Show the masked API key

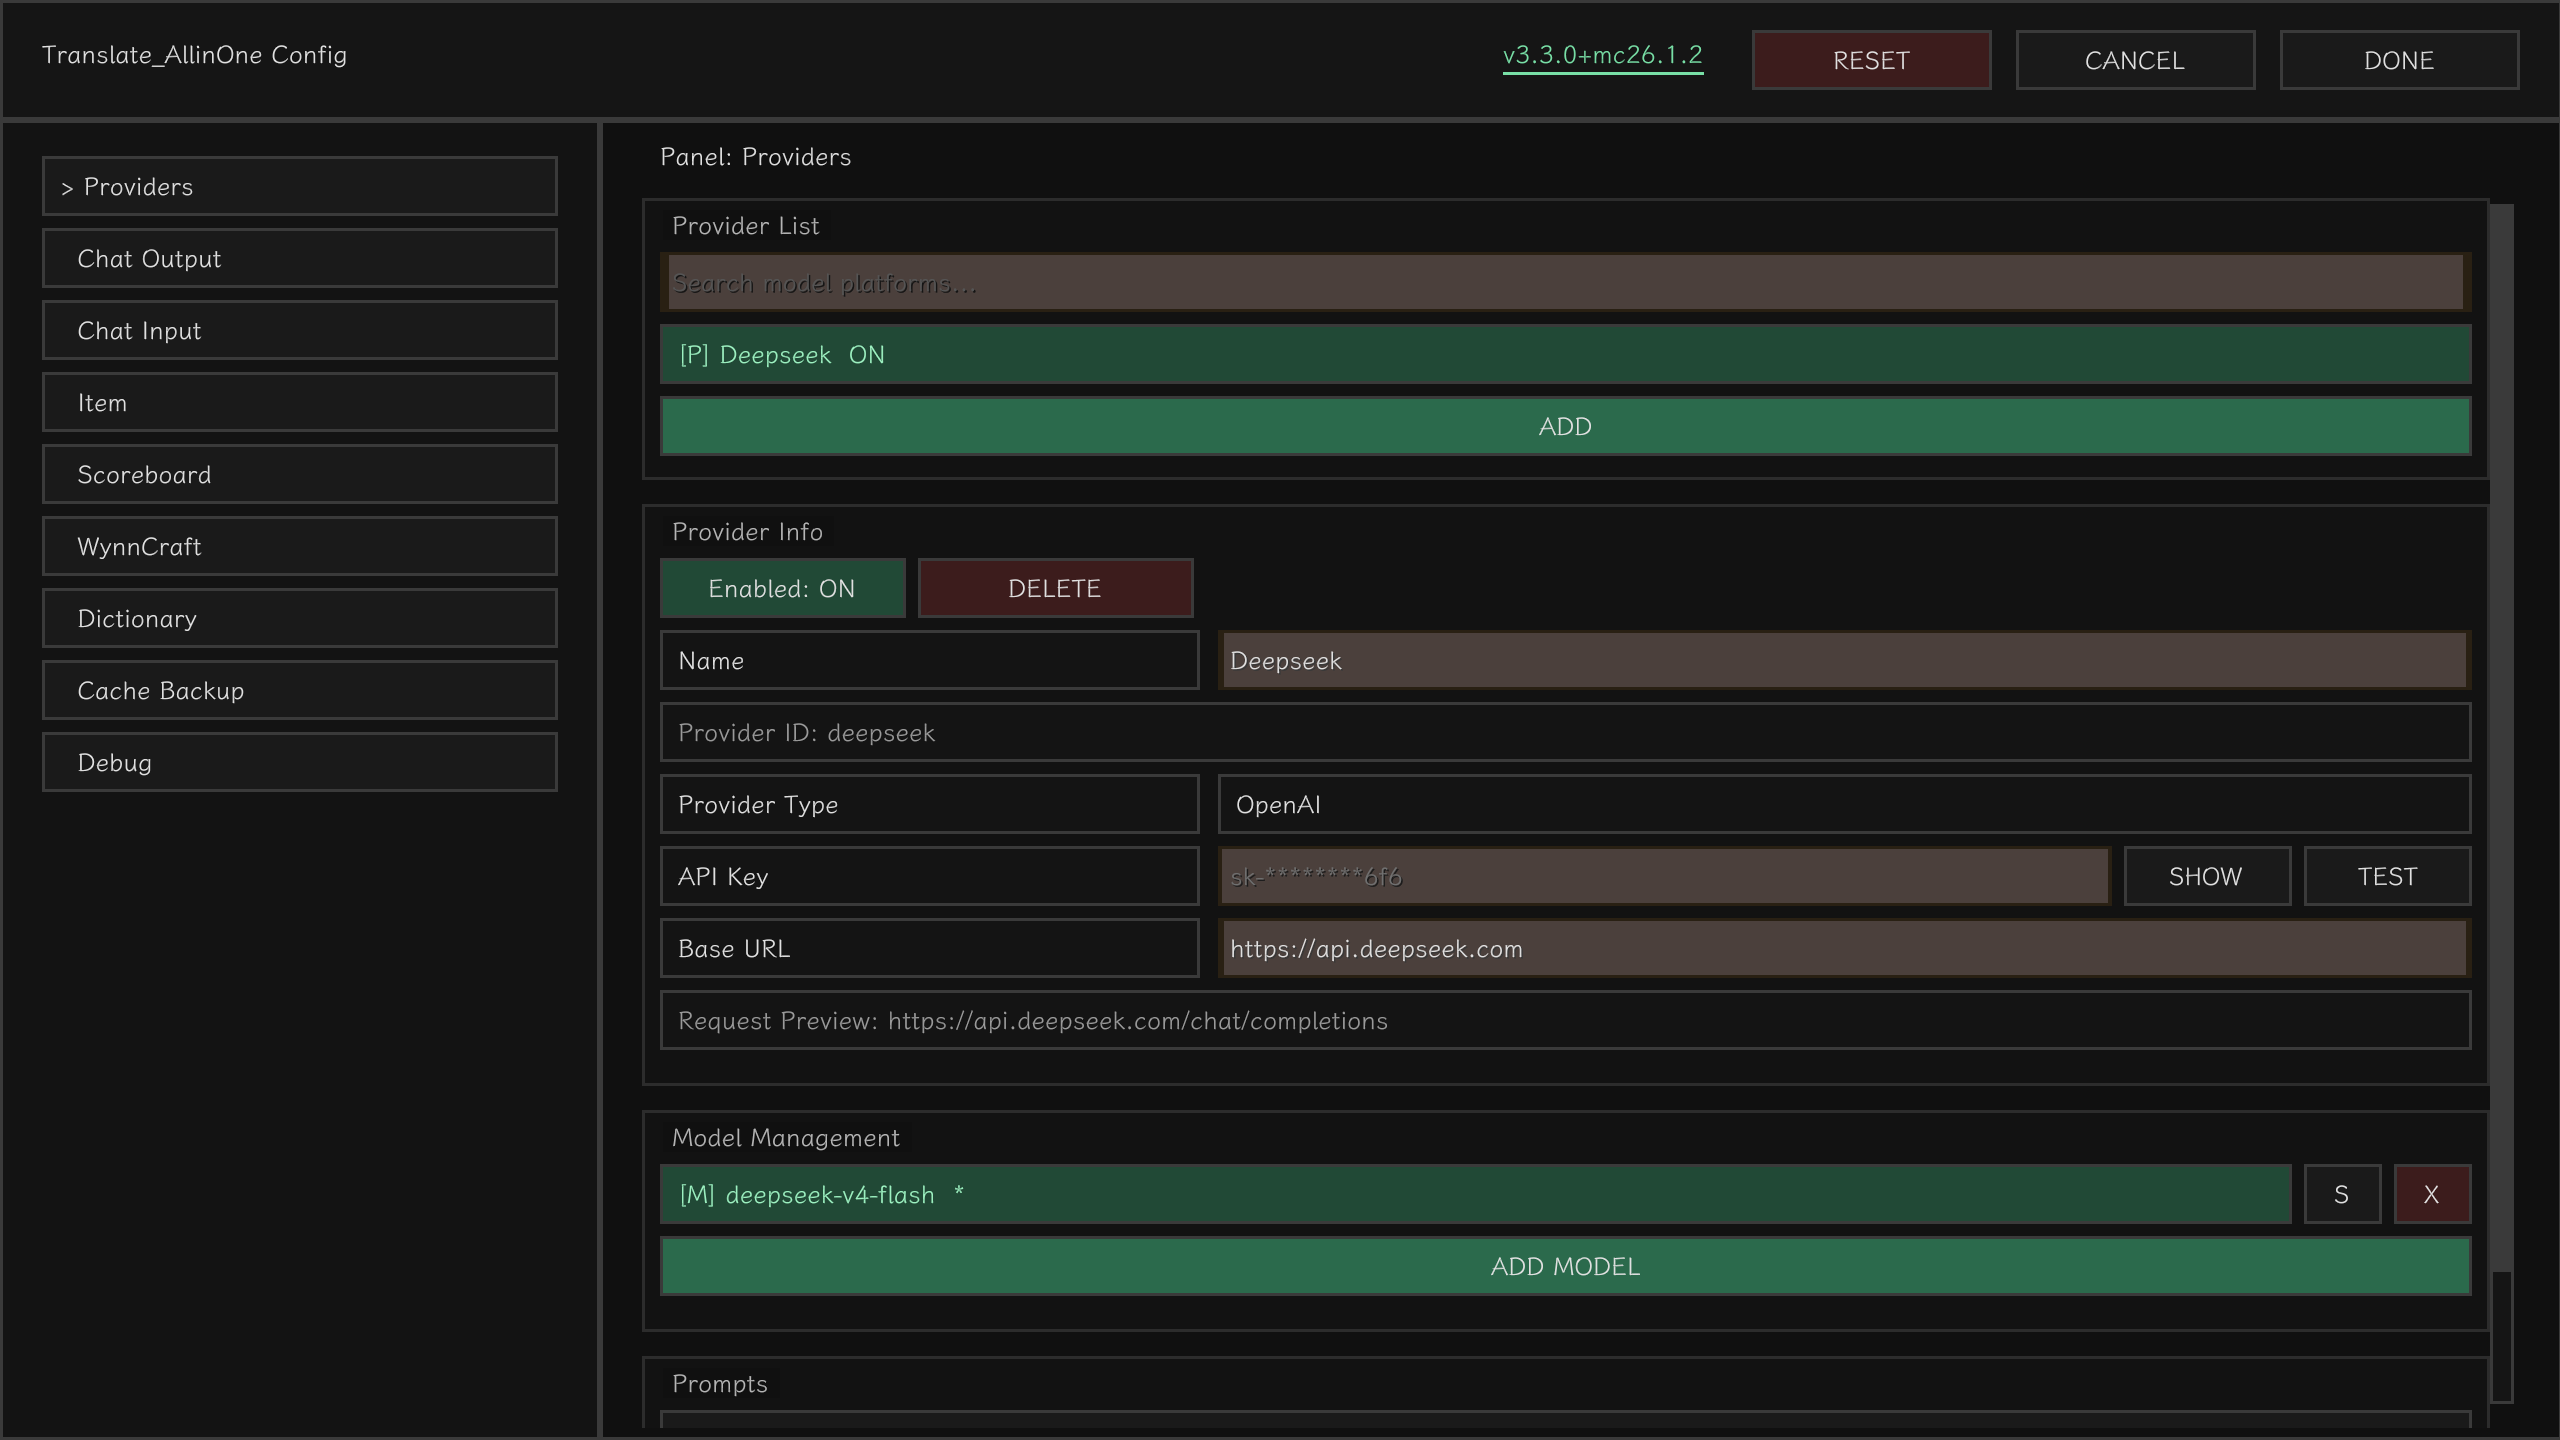click(x=2207, y=876)
